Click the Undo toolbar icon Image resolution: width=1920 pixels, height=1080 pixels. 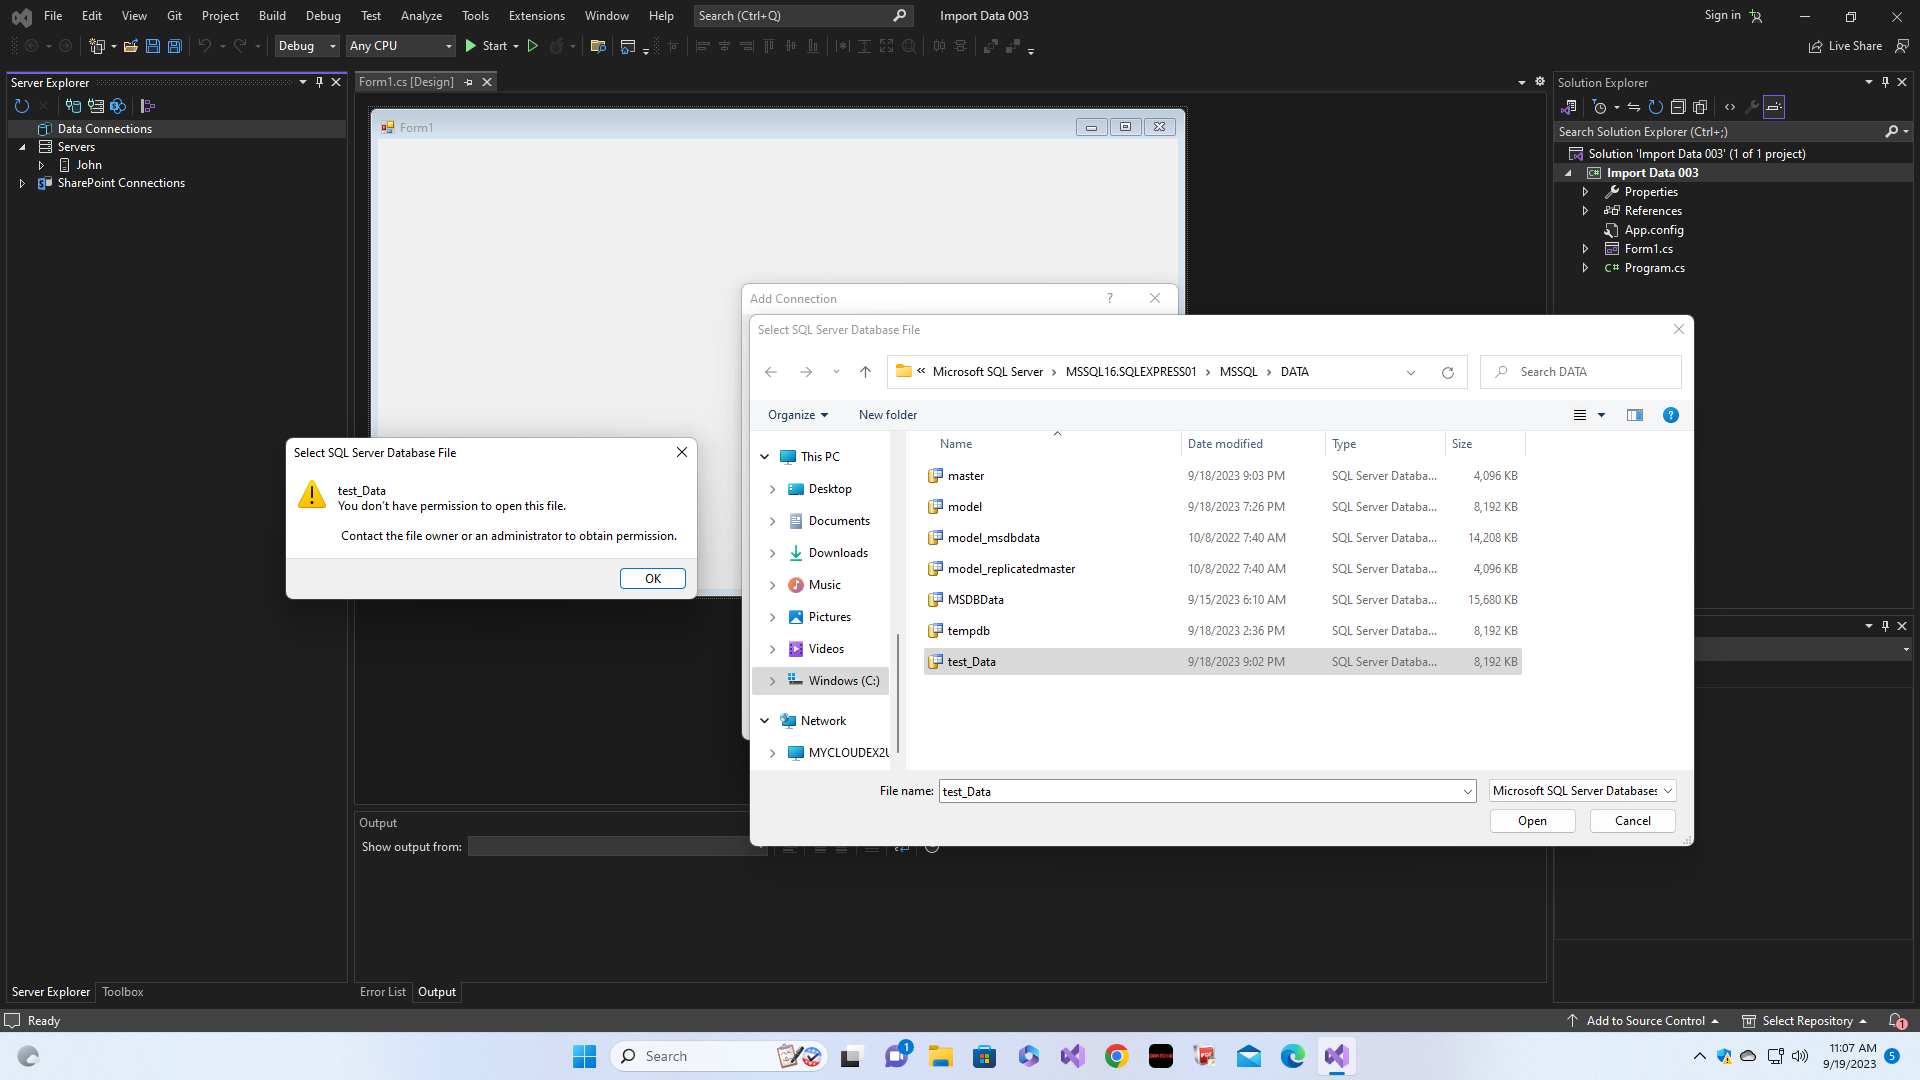pos(204,46)
